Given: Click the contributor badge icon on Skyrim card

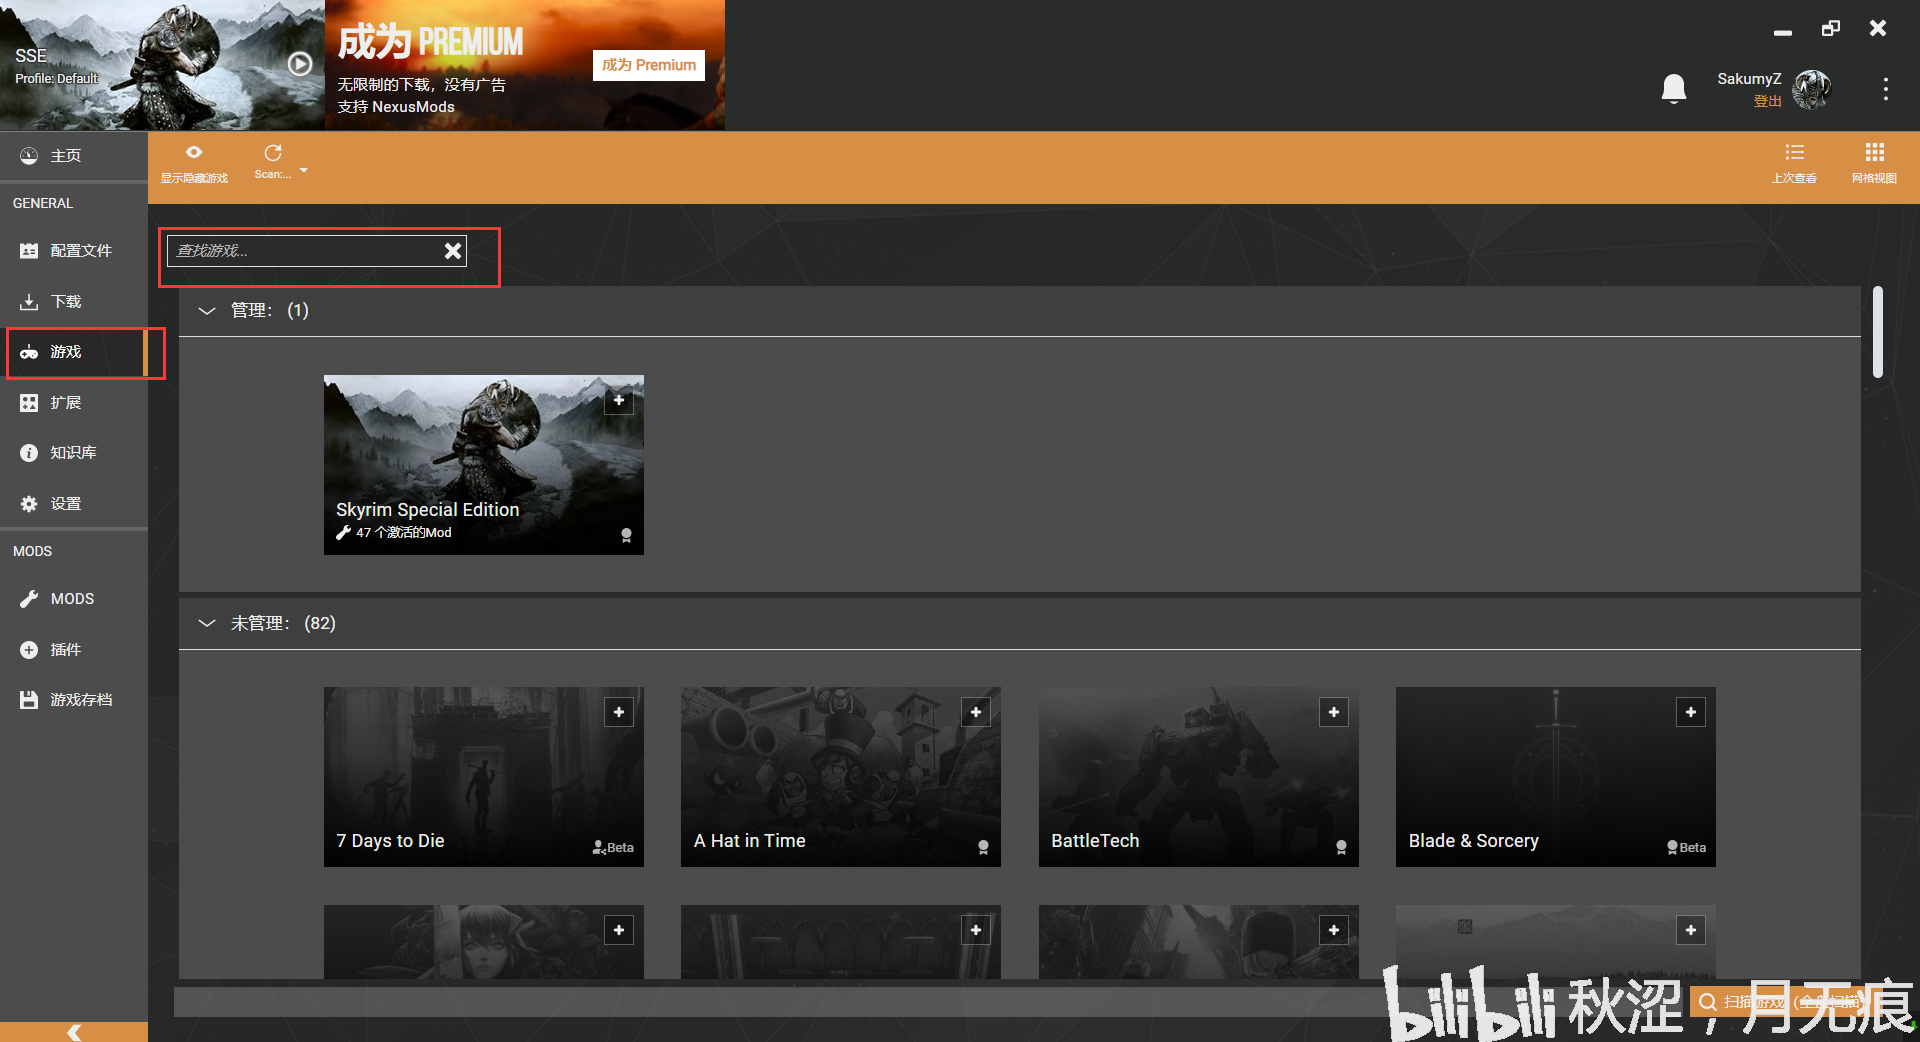Looking at the screenshot, I should click(x=626, y=536).
